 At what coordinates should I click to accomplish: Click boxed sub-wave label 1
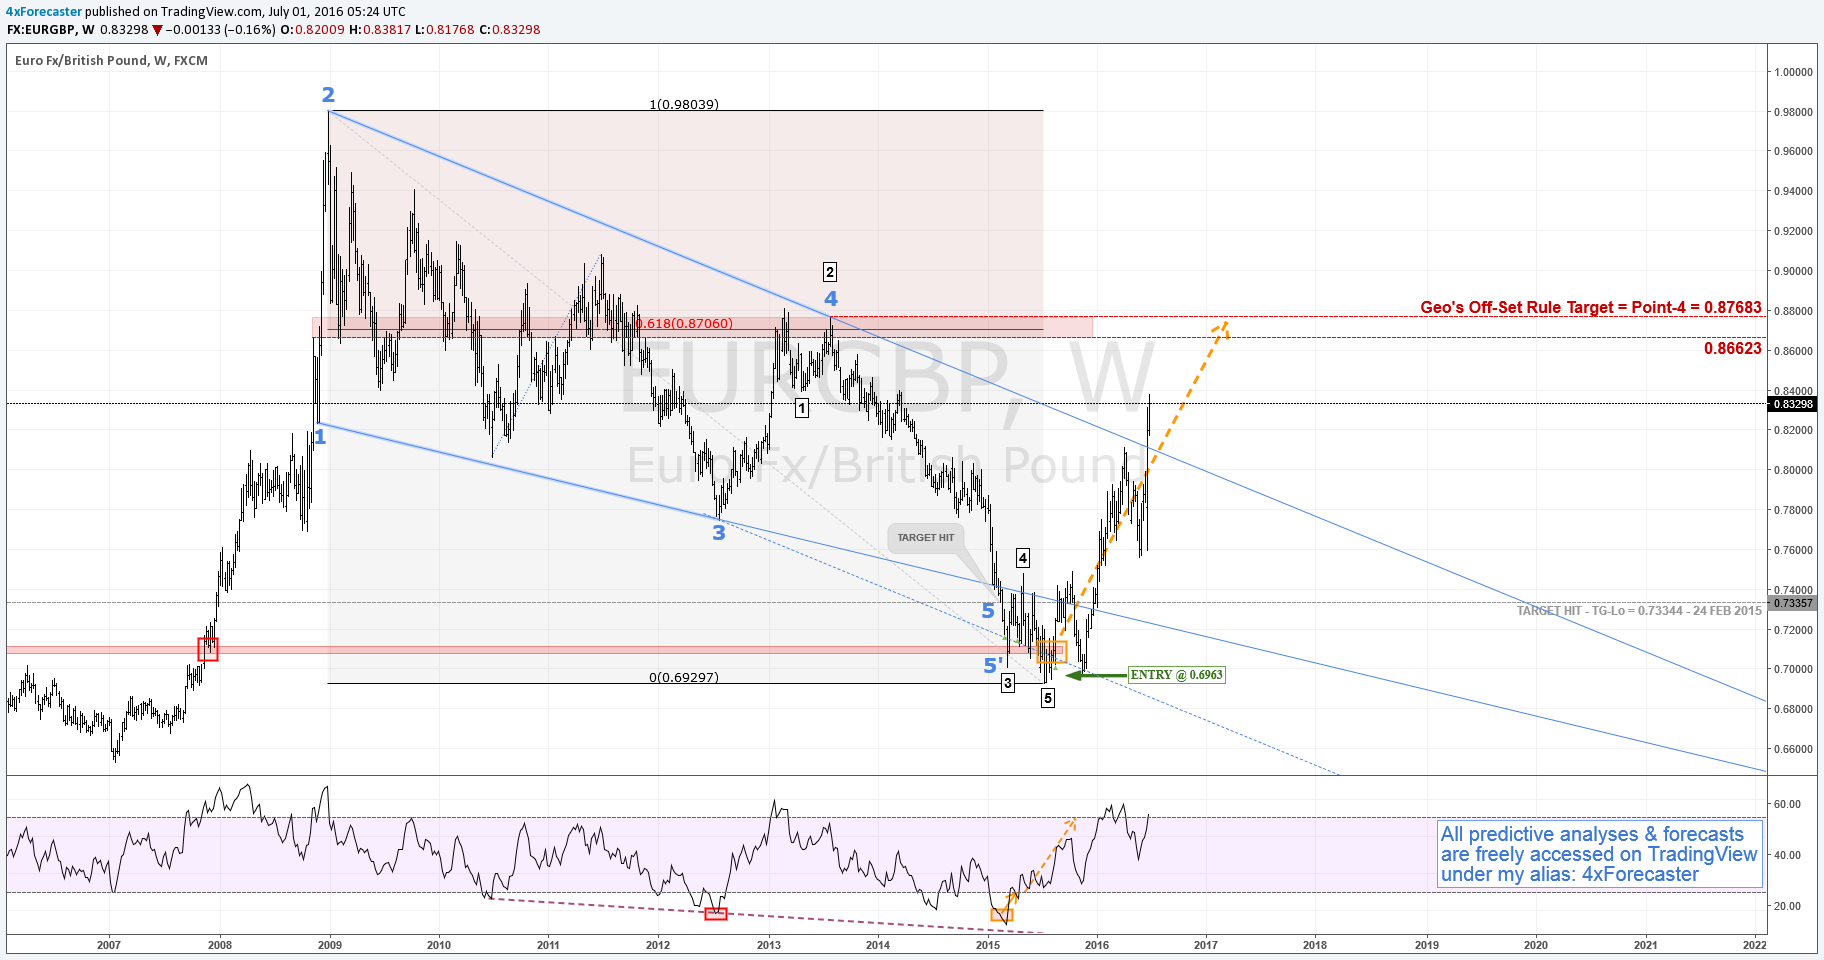[802, 408]
